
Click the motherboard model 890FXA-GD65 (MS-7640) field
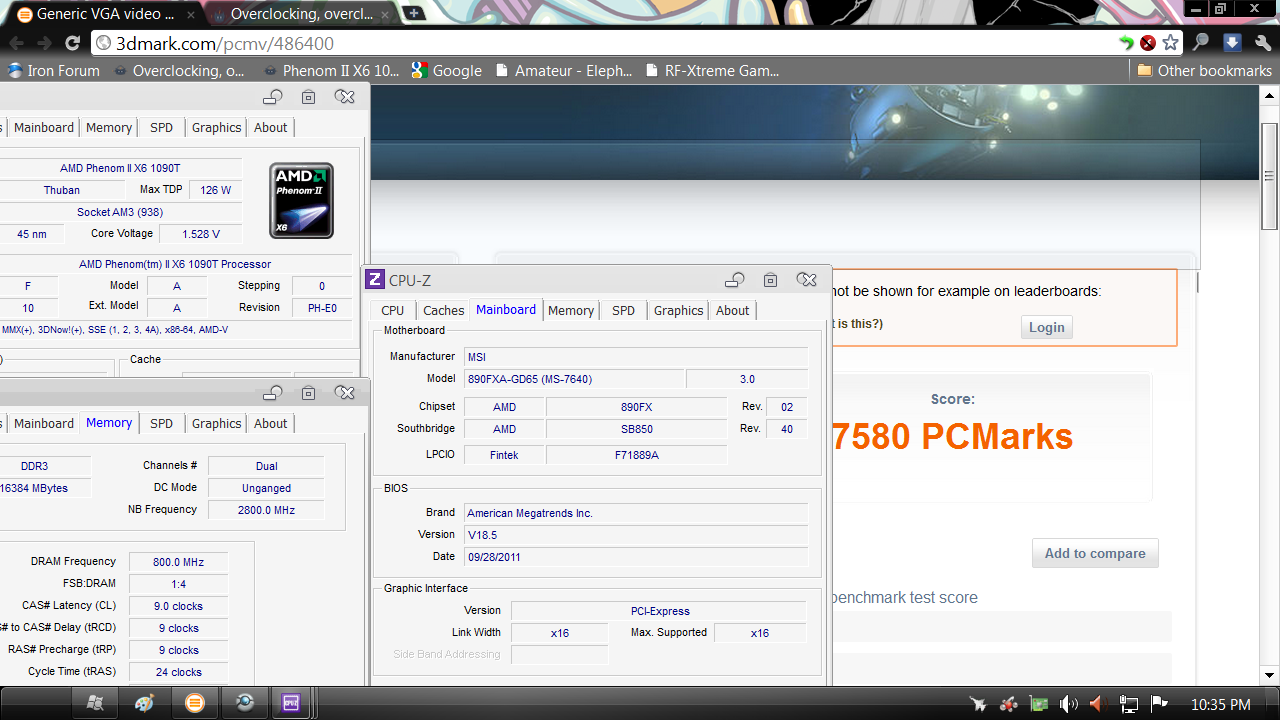[574, 379]
